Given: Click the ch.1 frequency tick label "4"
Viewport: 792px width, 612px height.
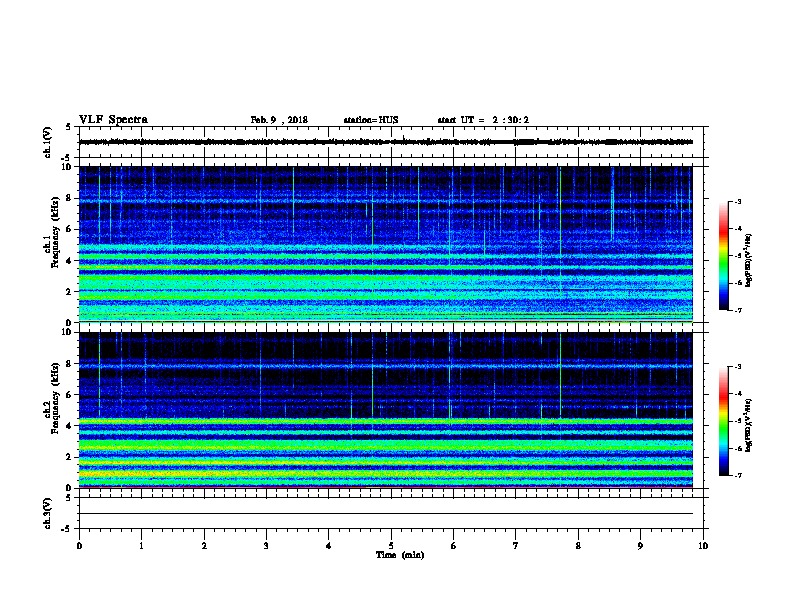Looking at the screenshot, I should [69, 261].
